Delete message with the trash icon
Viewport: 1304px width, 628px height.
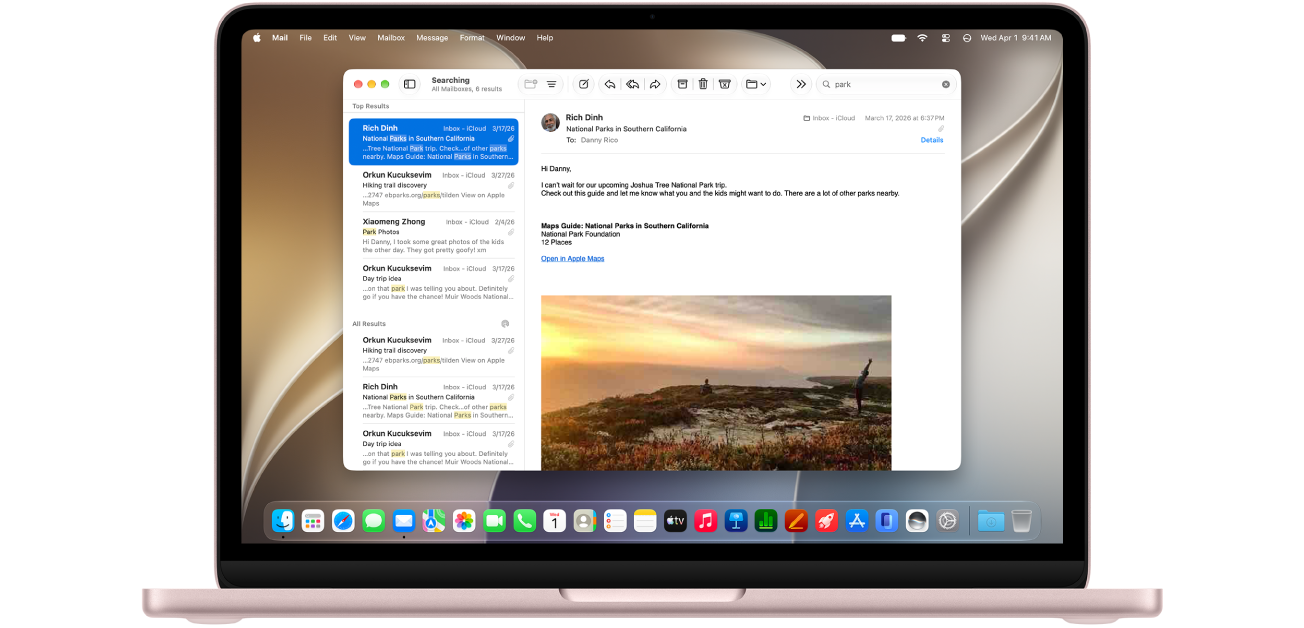tap(703, 84)
